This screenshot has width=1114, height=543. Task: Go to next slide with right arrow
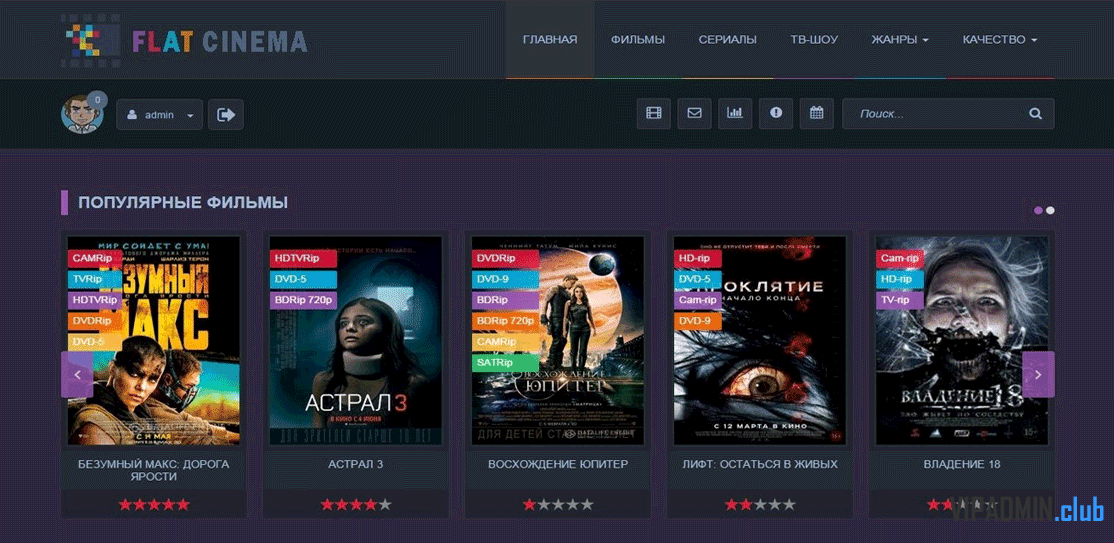coord(1038,375)
